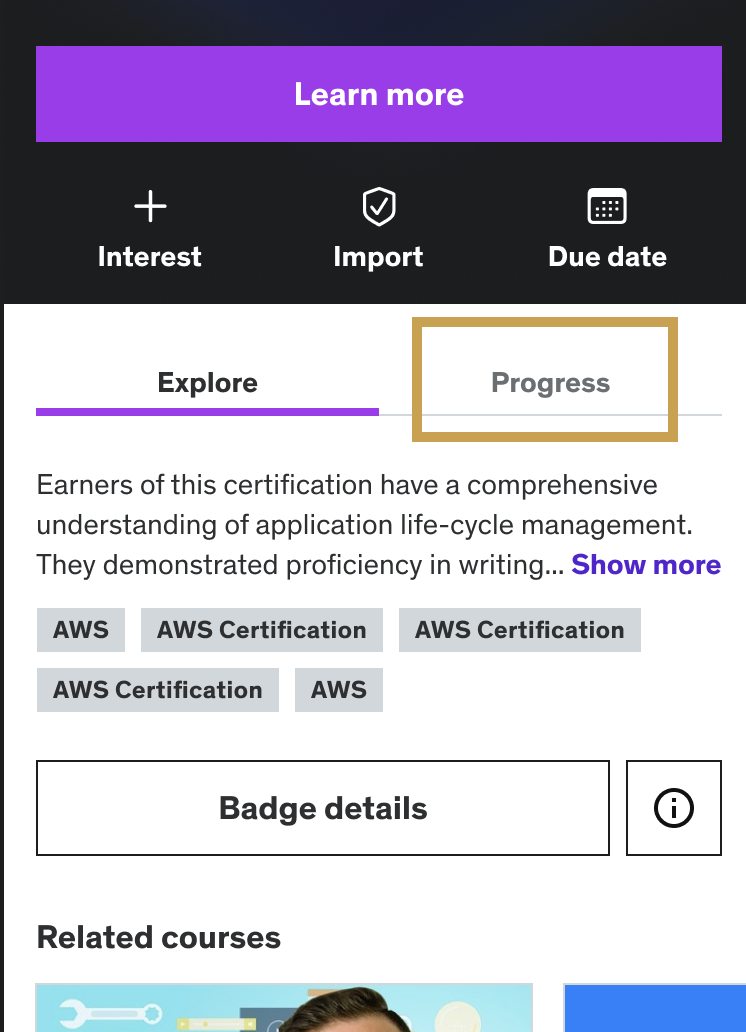Select the first AWS tag in top row
Screen dimensions: 746x1032
pos(81,630)
